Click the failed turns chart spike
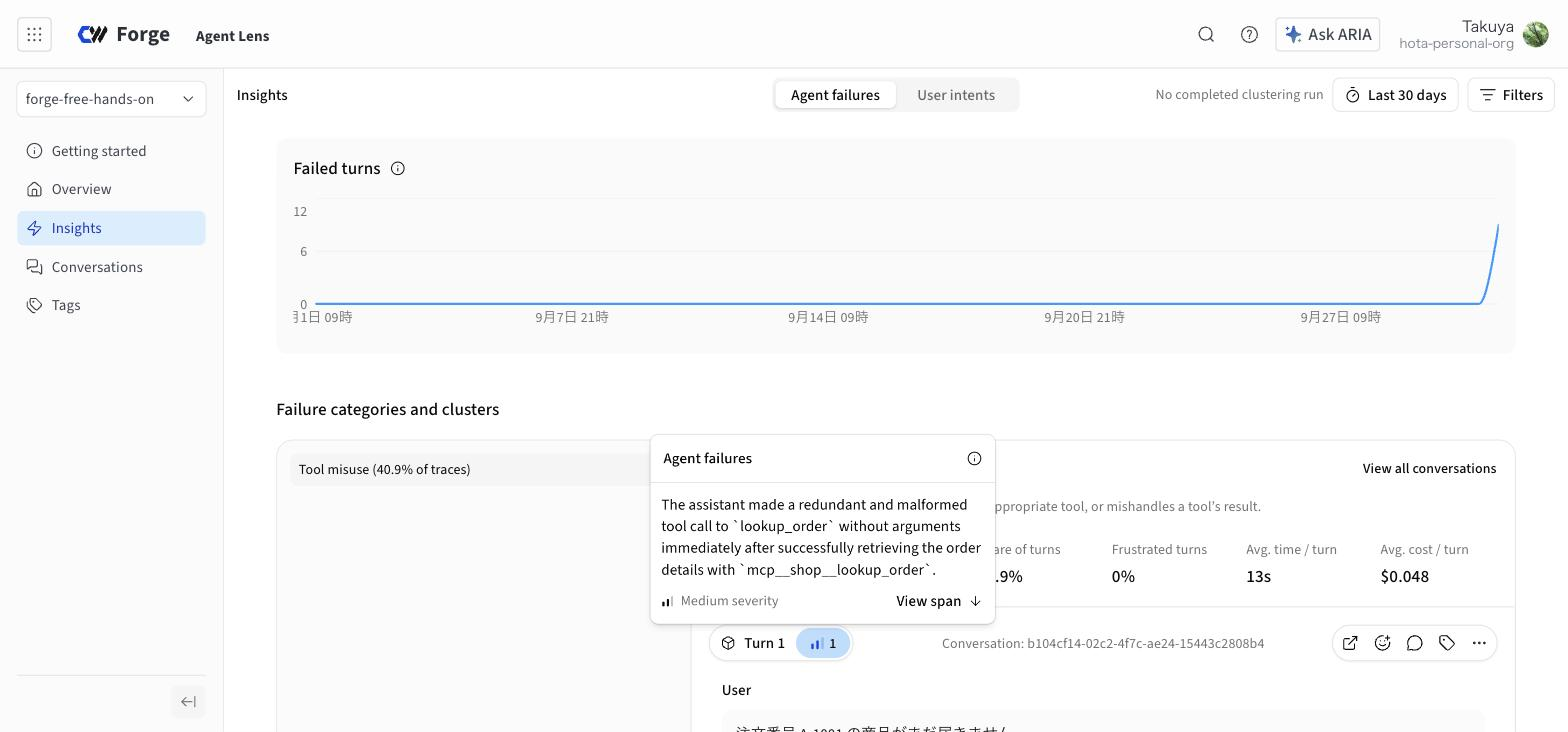The image size is (1568, 732). [x=1492, y=262]
